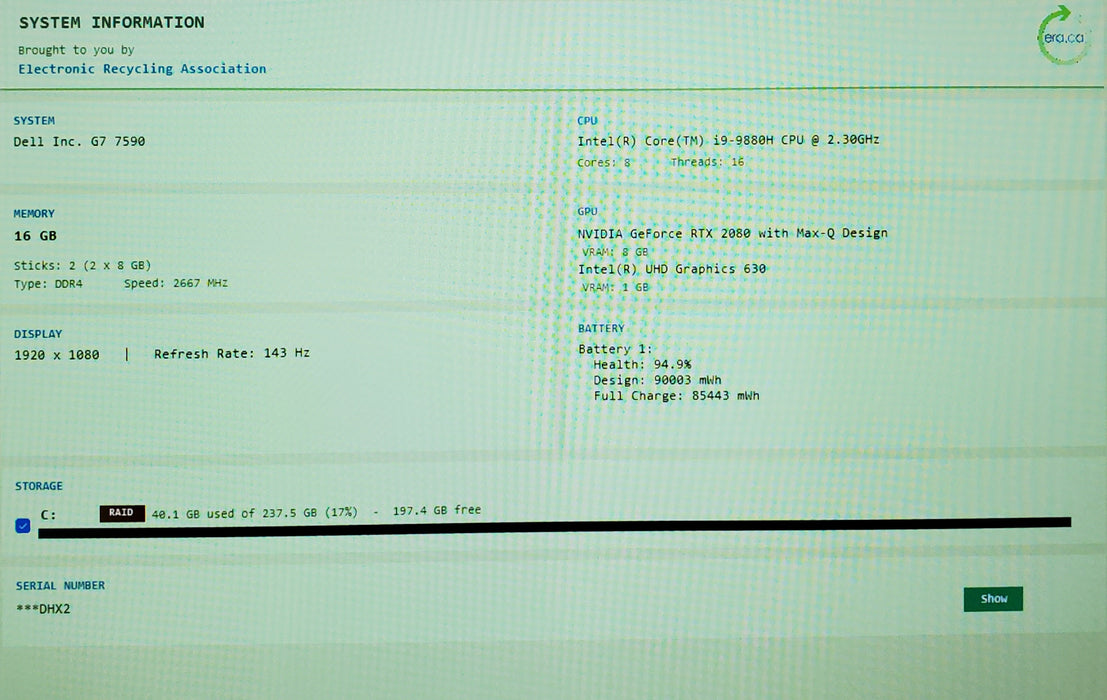The height and width of the screenshot is (700, 1107).
Task: Click the BATTERY section heading
Action: [x=601, y=328]
